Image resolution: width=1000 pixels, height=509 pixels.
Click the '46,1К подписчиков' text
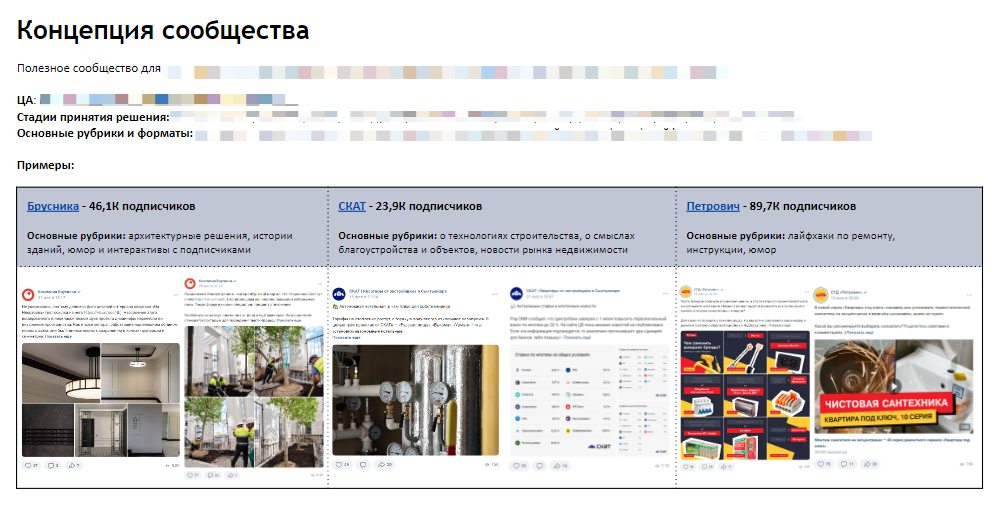tap(142, 206)
